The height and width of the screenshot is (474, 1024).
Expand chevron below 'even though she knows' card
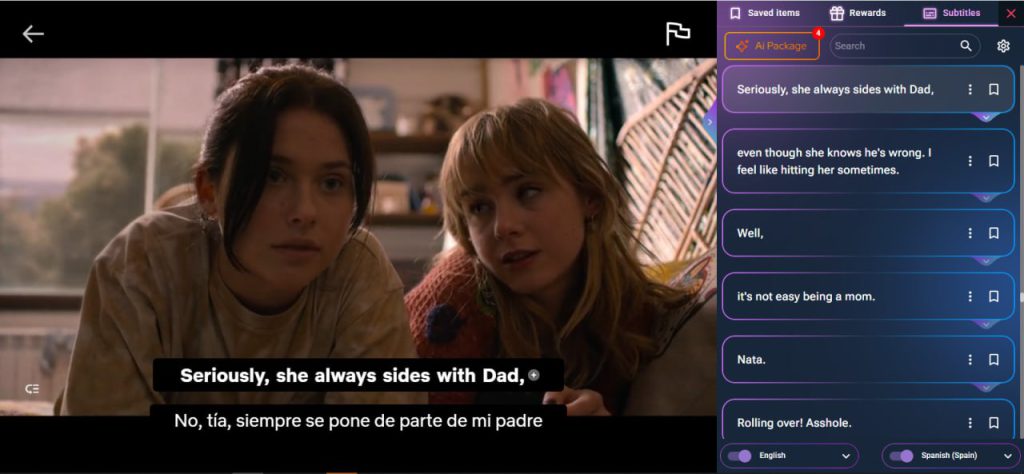985,198
